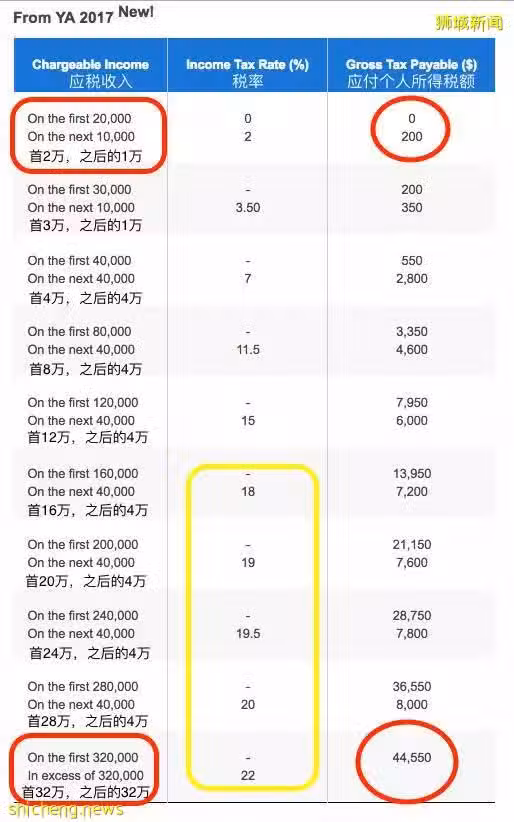Click the 19 percent rate value
This screenshot has width=514, height=822.
click(248, 563)
